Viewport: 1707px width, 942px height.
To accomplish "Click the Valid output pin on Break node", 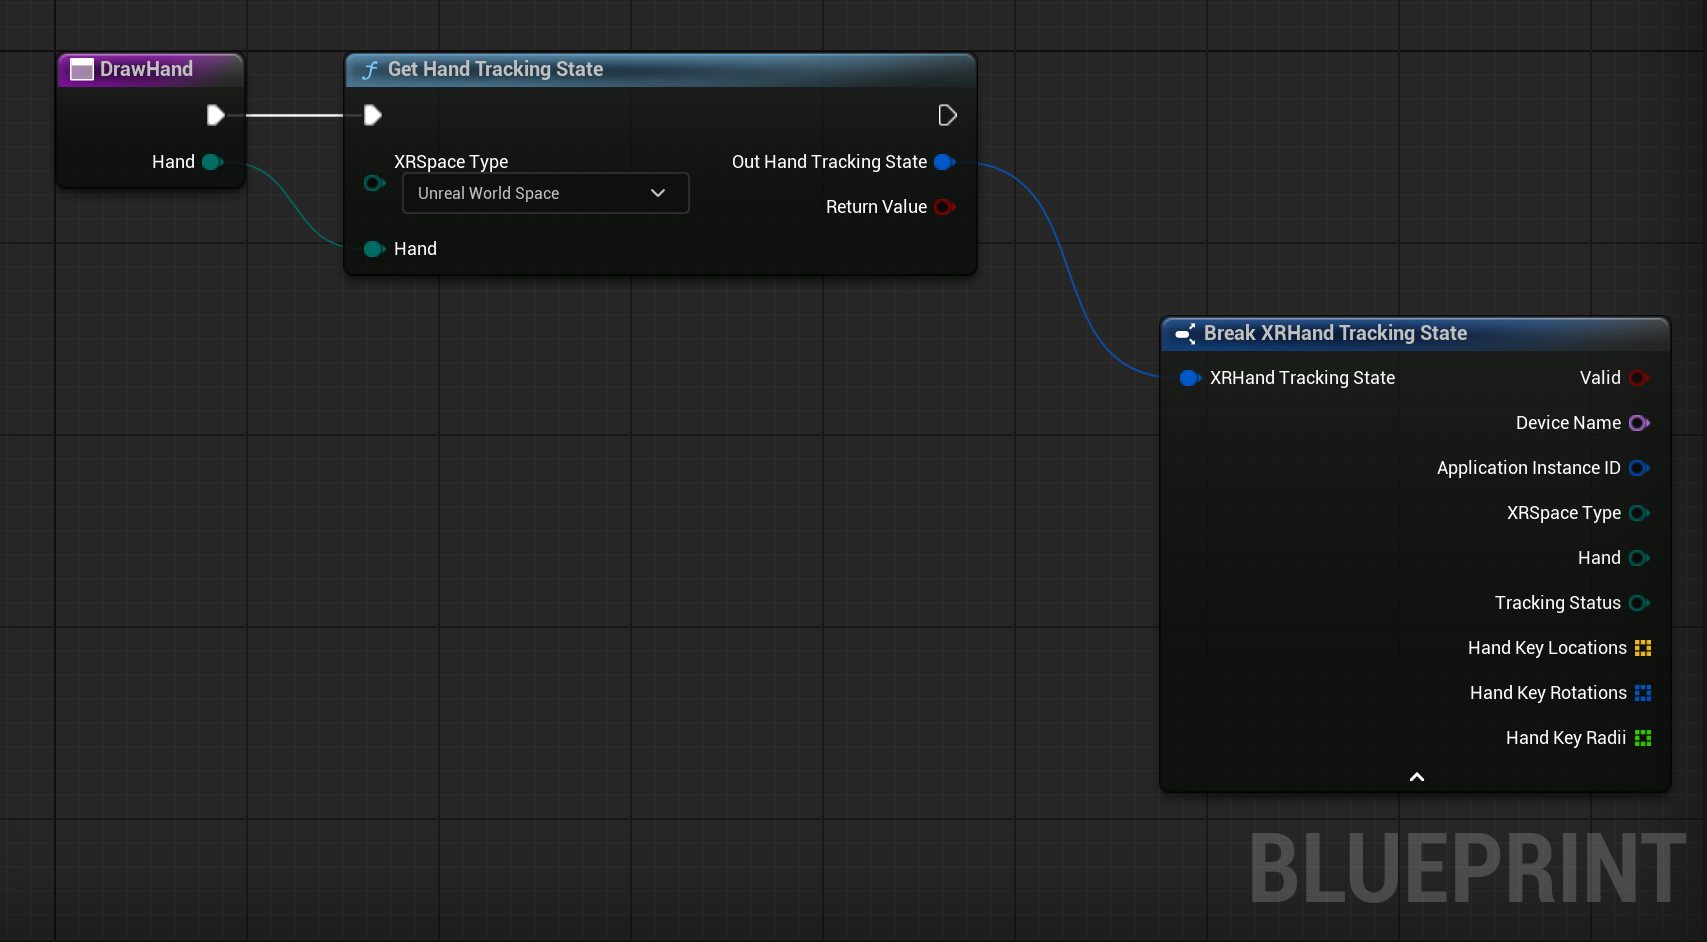I will click(1638, 378).
